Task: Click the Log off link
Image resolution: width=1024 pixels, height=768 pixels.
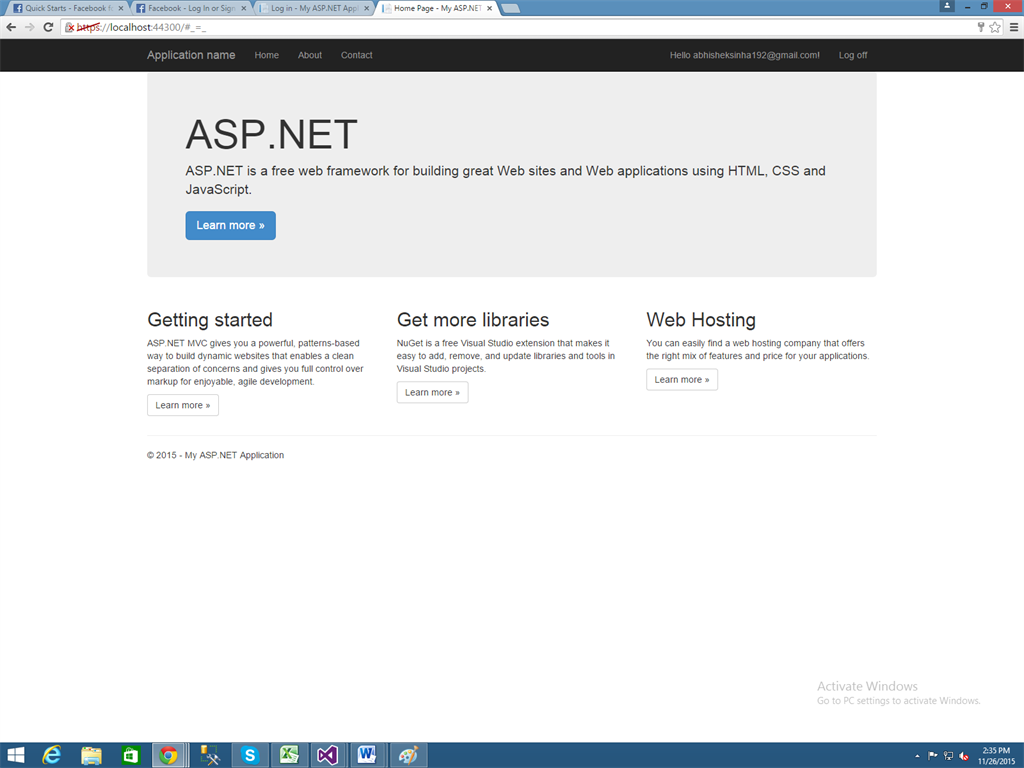Action: (x=853, y=56)
